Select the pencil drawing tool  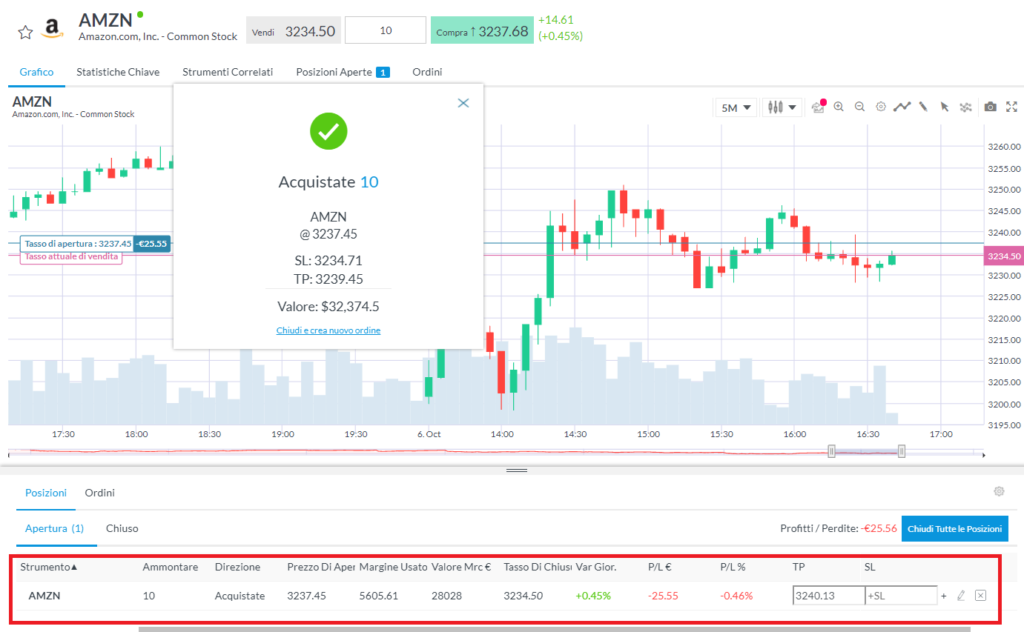point(923,106)
